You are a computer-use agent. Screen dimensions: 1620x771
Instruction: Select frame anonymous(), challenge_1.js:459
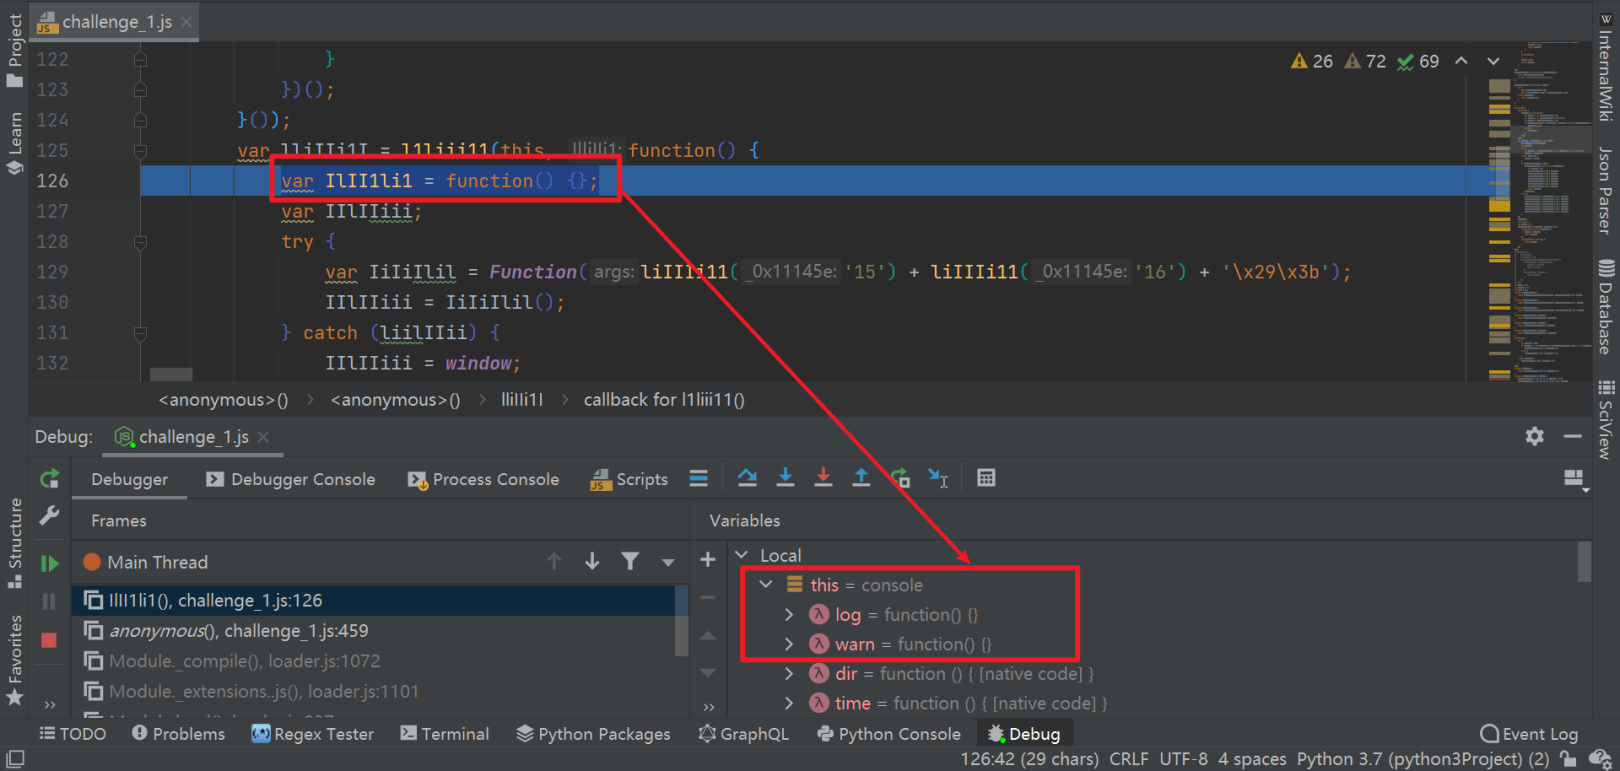[375, 630]
